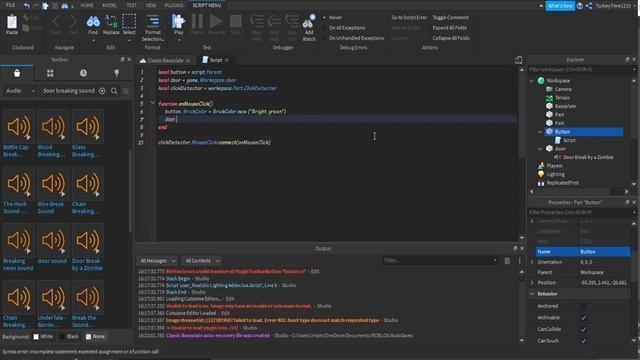This screenshot has height=360, width=640.
Task: Choose Black background option
Action: coord(69,337)
